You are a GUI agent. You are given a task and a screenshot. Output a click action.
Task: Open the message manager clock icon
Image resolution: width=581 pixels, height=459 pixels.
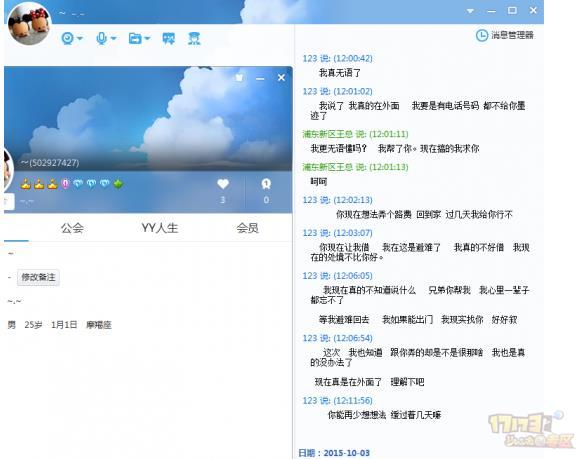coord(482,36)
